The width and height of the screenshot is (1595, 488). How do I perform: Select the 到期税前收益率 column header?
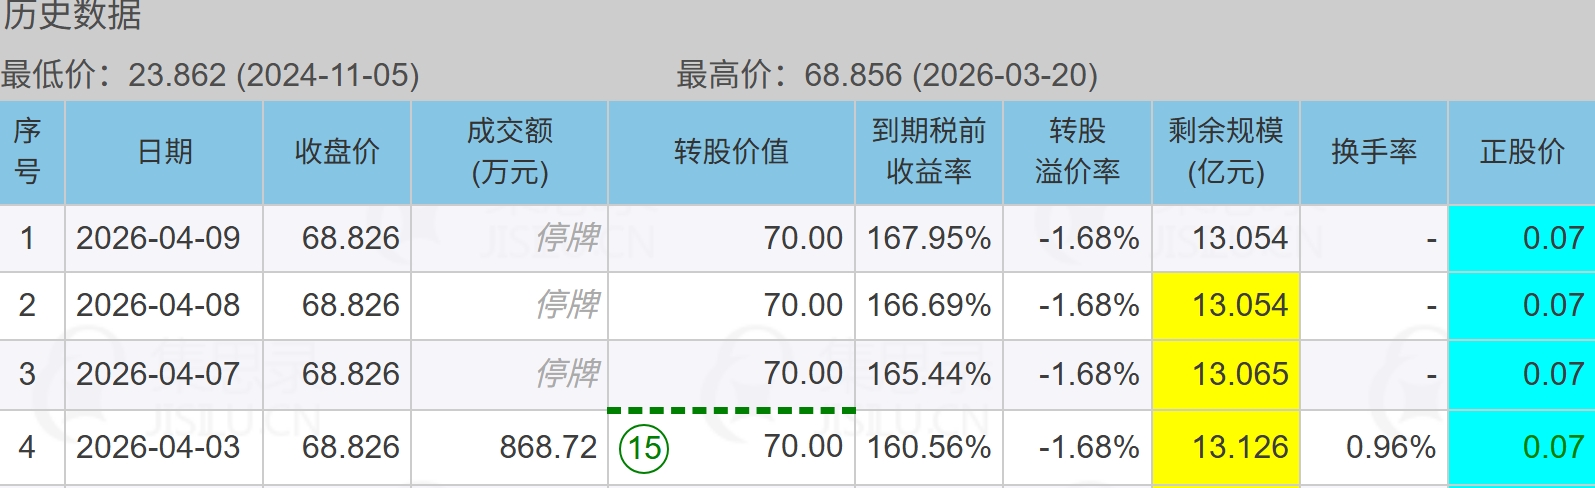click(929, 152)
